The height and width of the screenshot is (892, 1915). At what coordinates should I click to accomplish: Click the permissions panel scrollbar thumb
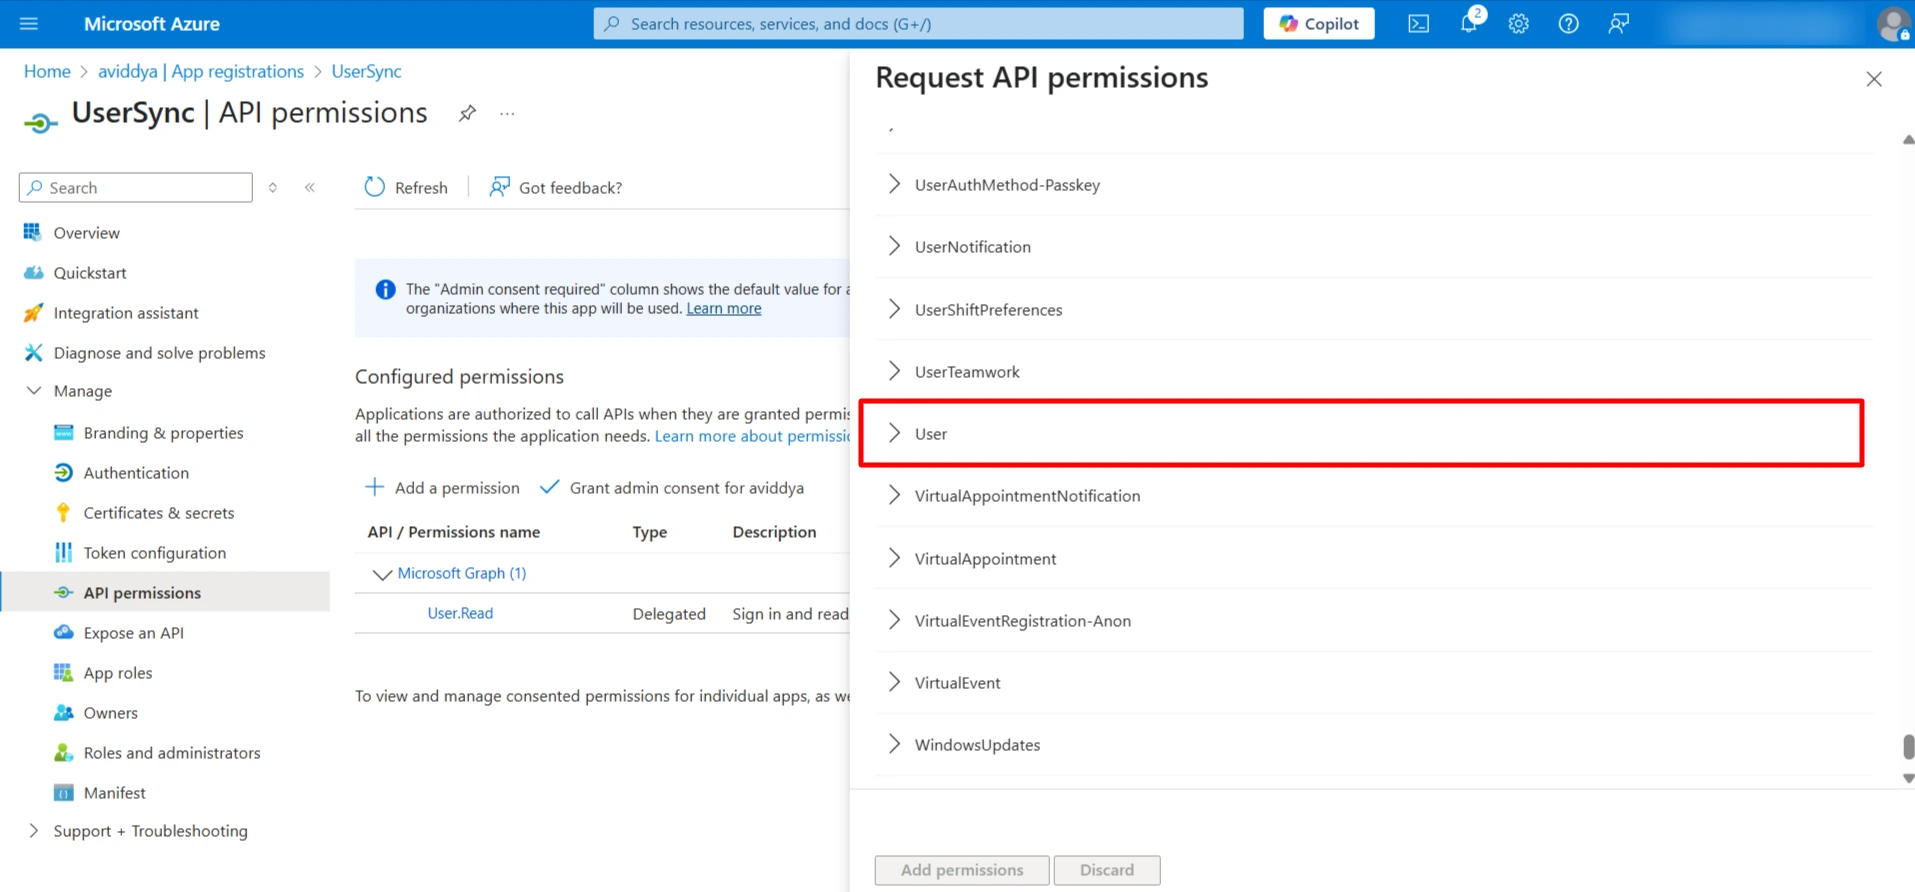pyautogui.click(x=1908, y=747)
